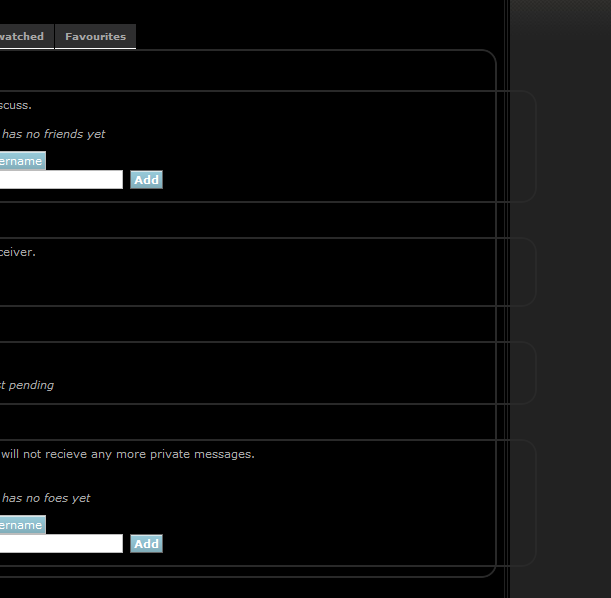Screen dimensions: 611x598
Task: Select the text 'will not recieve any more private messages.'
Action: point(128,454)
